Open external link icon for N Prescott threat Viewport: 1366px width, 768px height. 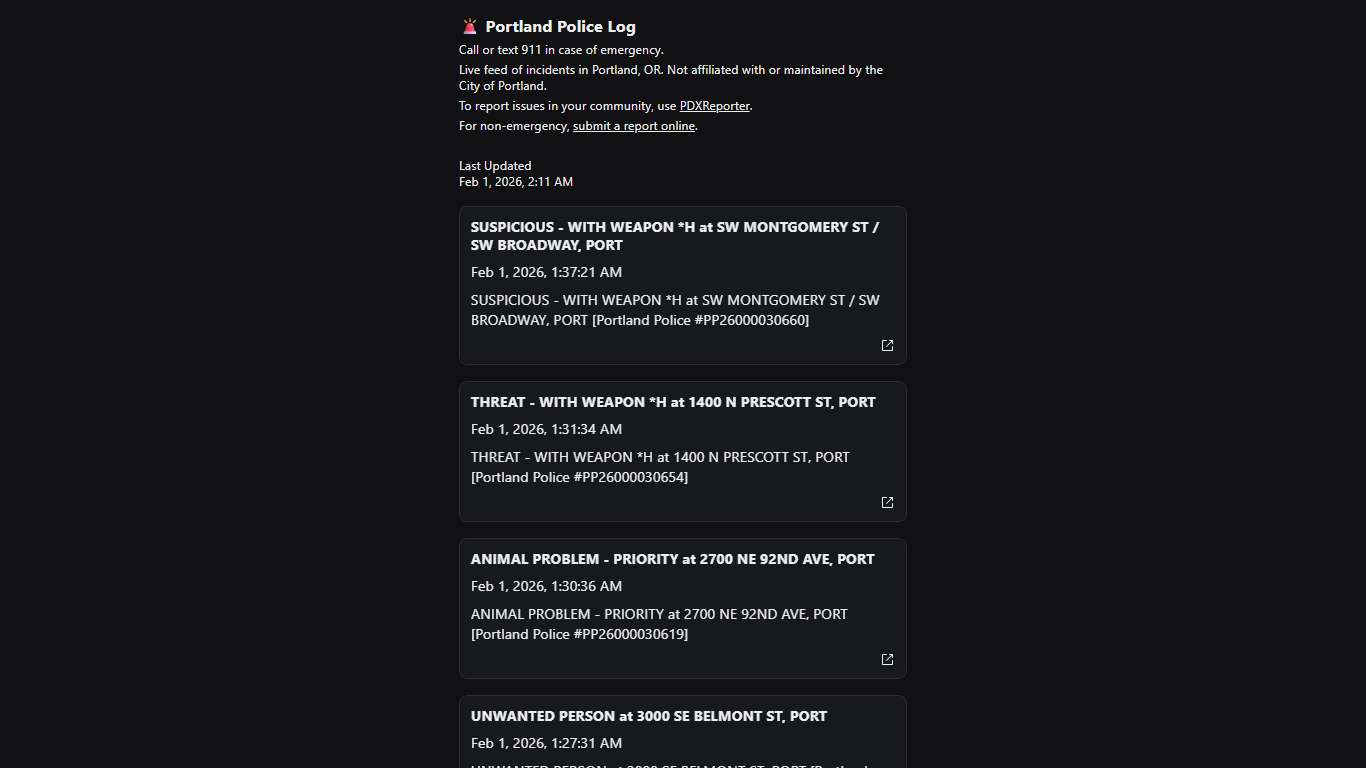[887, 502]
